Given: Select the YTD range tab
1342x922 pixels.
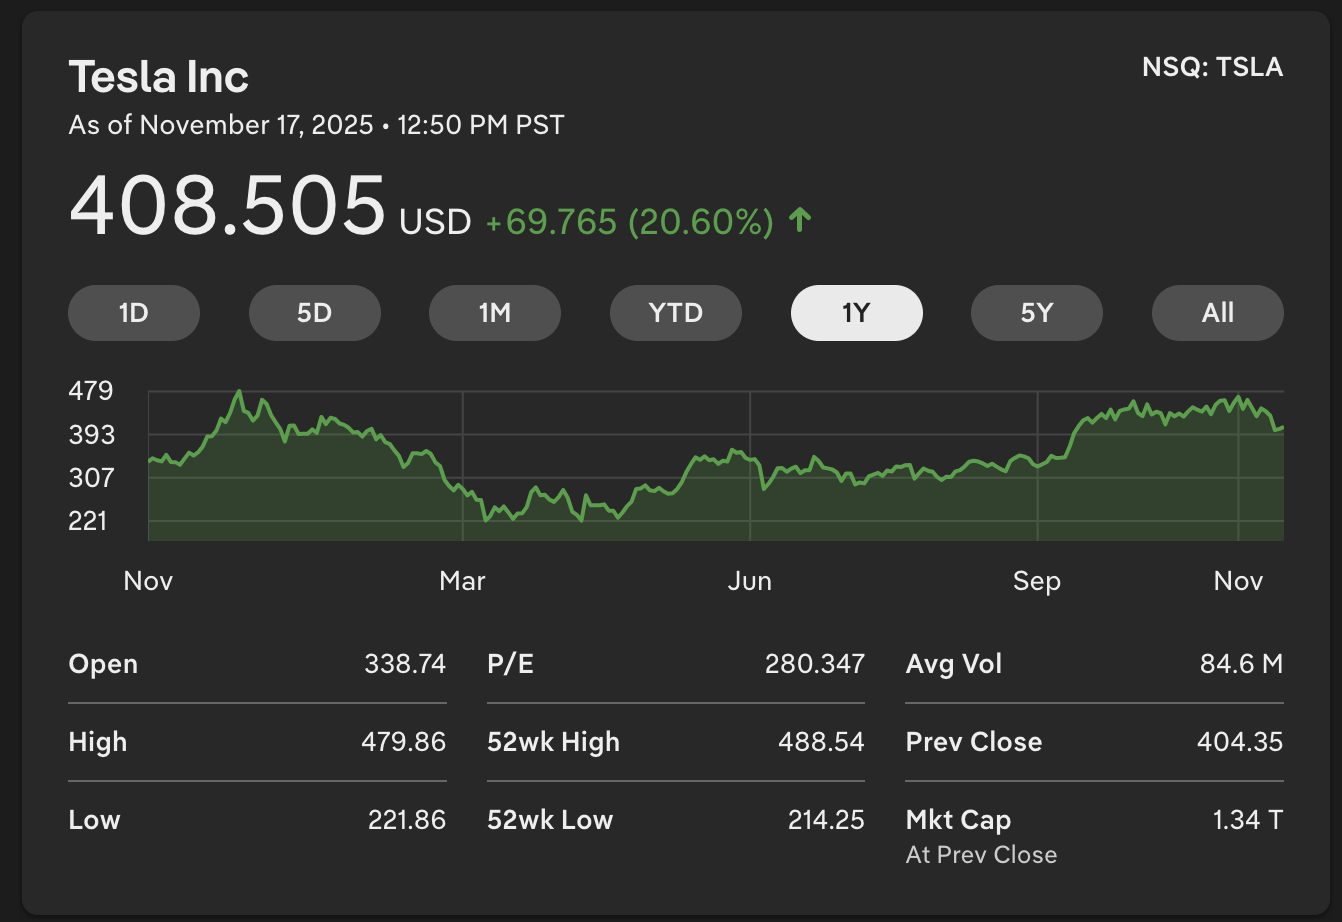Looking at the screenshot, I should (x=676, y=313).
